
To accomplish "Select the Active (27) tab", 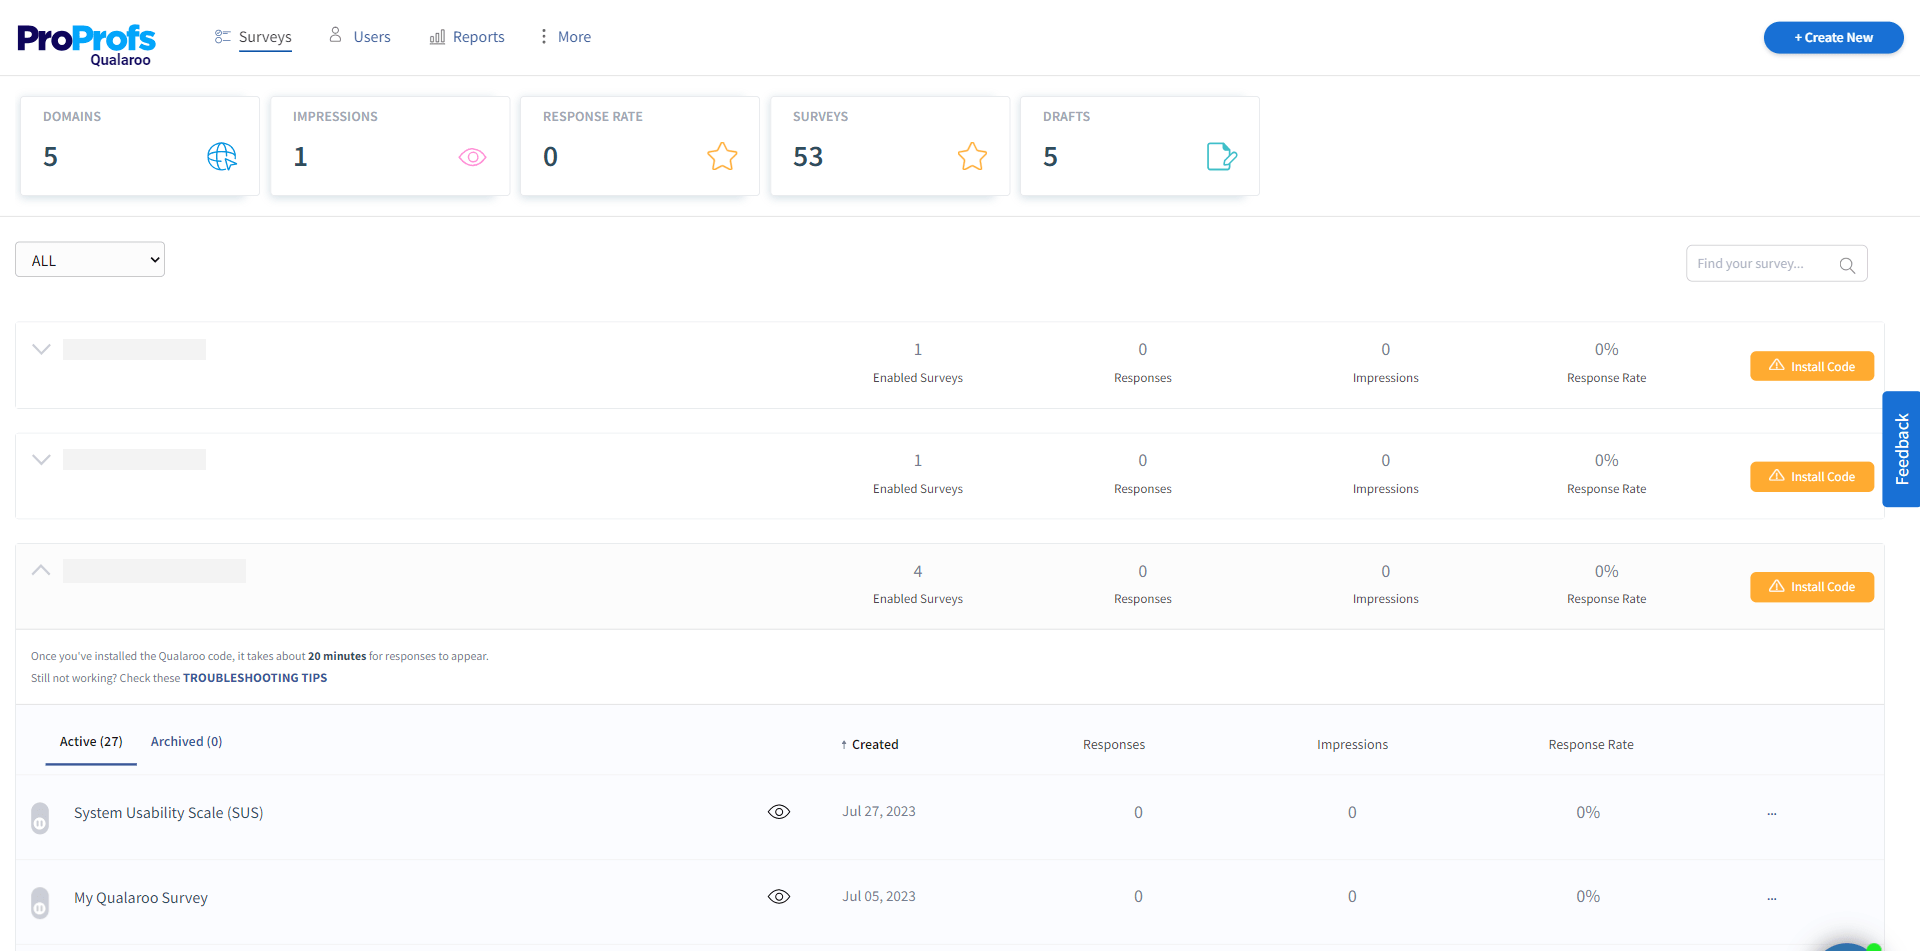I will click(x=91, y=742).
